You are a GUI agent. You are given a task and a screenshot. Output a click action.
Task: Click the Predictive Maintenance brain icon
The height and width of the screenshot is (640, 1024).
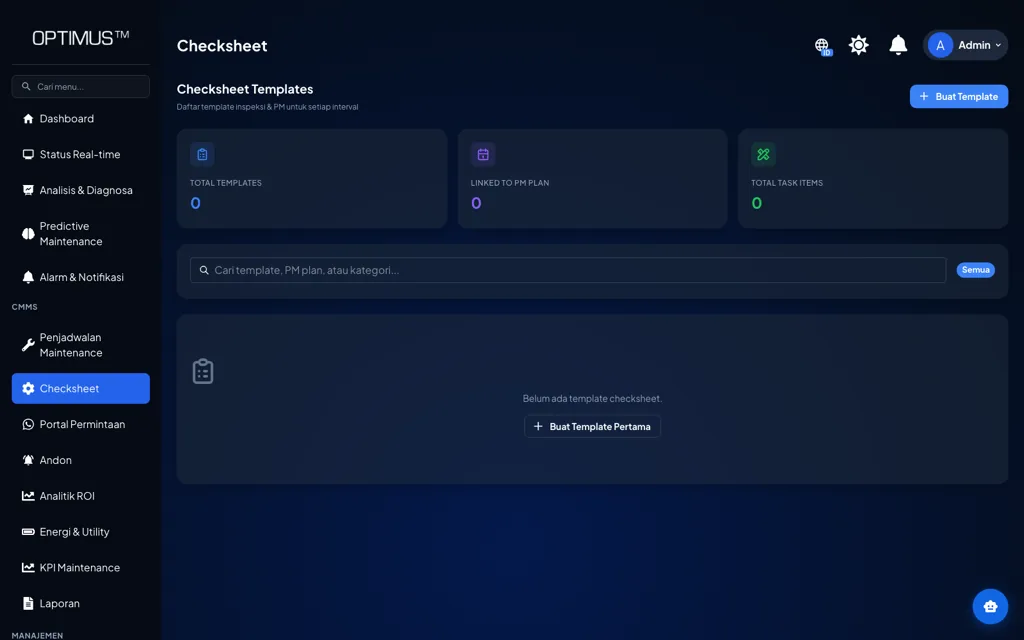pos(28,234)
